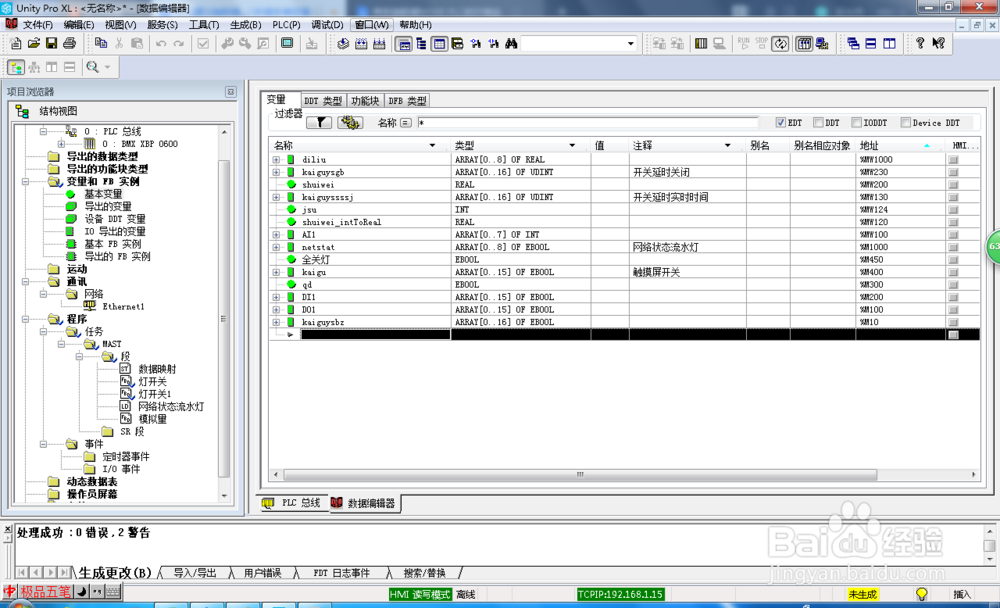Screen dimensions: 1000x608
Task: Open the project browser window icon
Action: pyautogui.click(x=422, y=43)
